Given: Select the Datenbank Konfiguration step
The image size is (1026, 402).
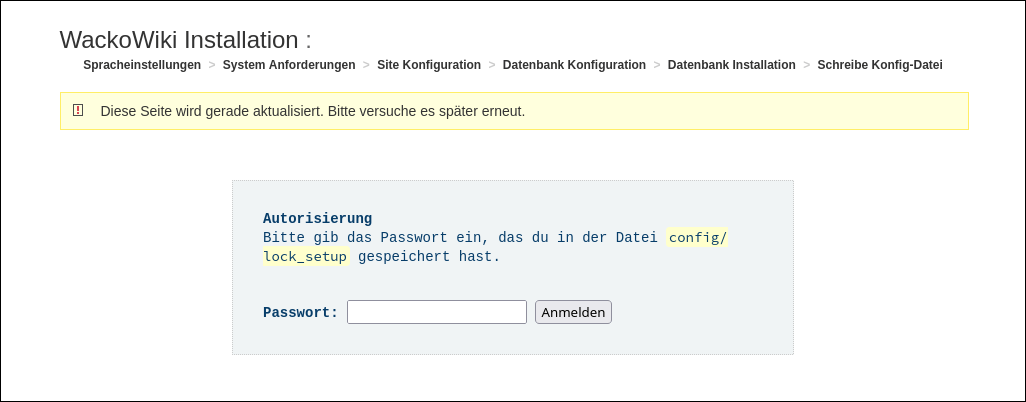Looking at the screenshot, I should click(574, 65).
